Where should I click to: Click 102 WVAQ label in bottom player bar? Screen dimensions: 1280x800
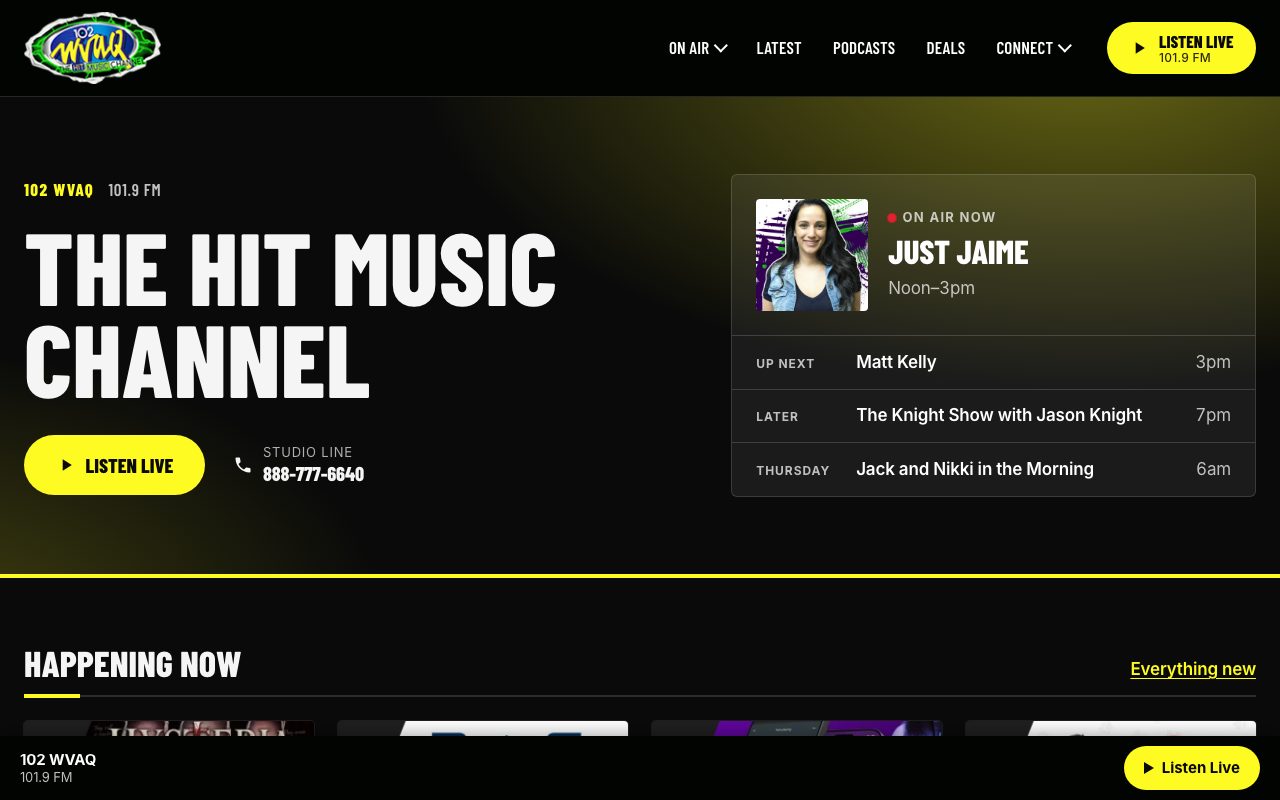[58, 759]
